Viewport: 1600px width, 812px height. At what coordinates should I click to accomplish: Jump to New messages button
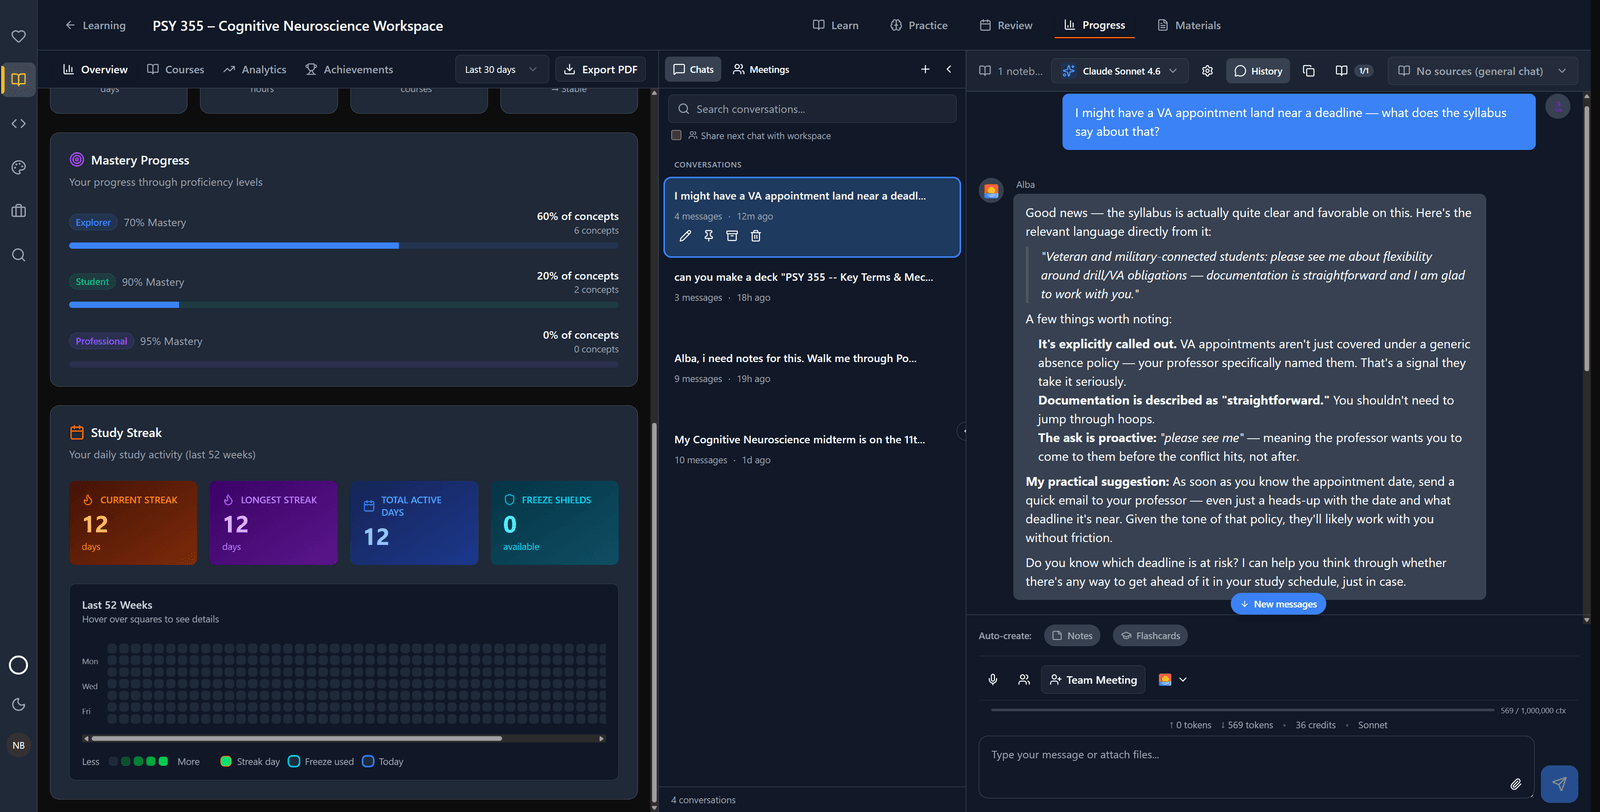click(1278, 604)
